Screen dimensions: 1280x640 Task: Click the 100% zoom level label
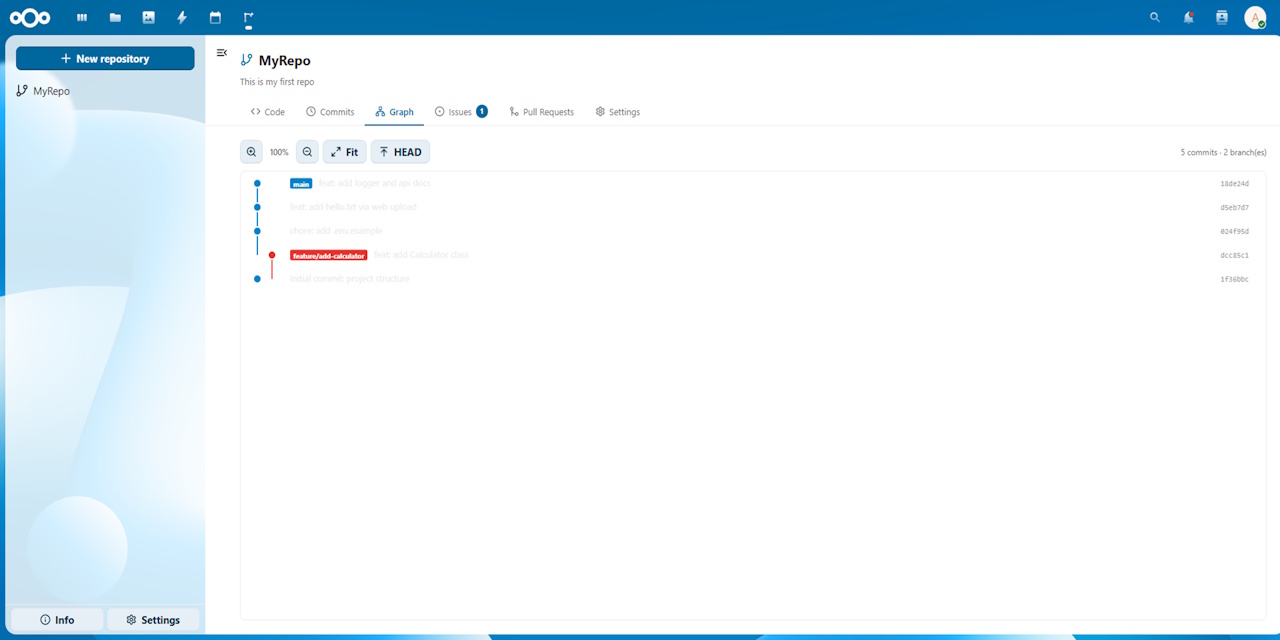point(279,152)
